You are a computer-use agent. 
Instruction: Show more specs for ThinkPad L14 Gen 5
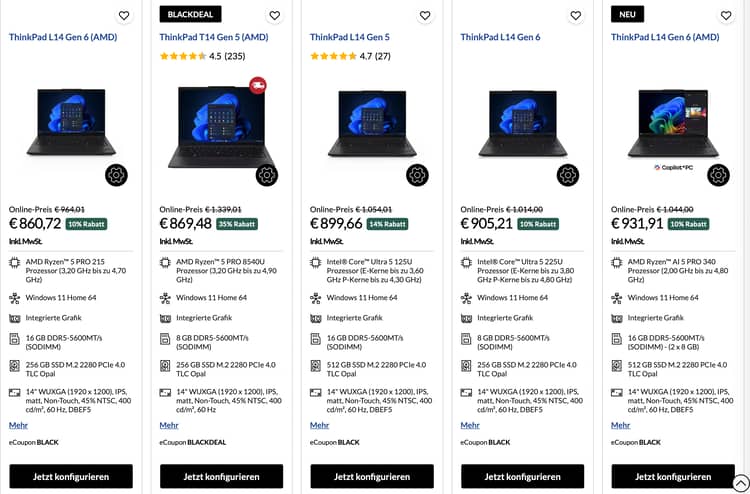point(319,425)
